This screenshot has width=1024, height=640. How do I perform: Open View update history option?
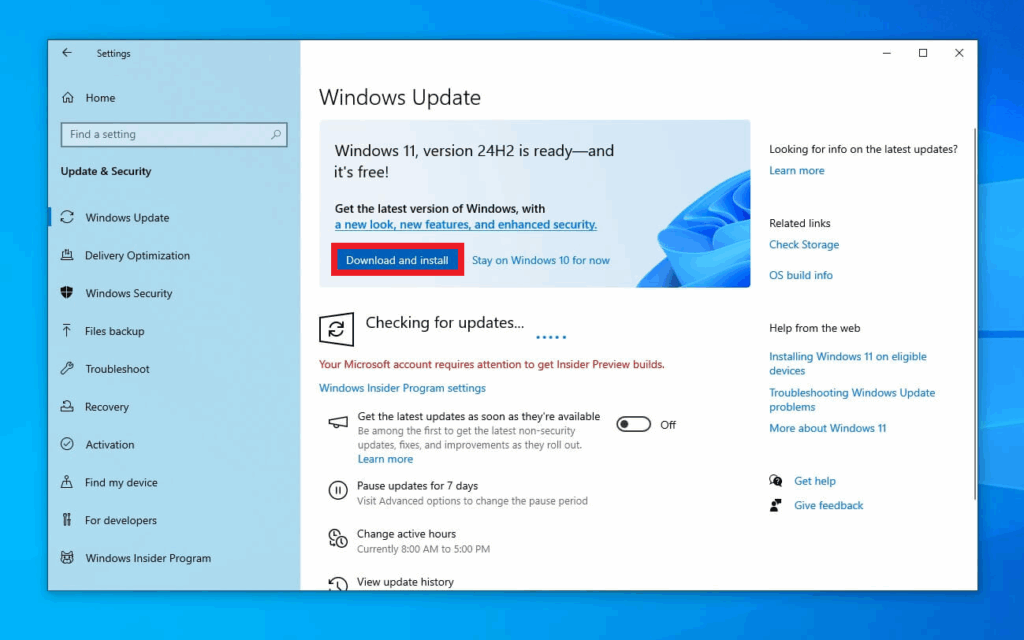tap(405, 582)
